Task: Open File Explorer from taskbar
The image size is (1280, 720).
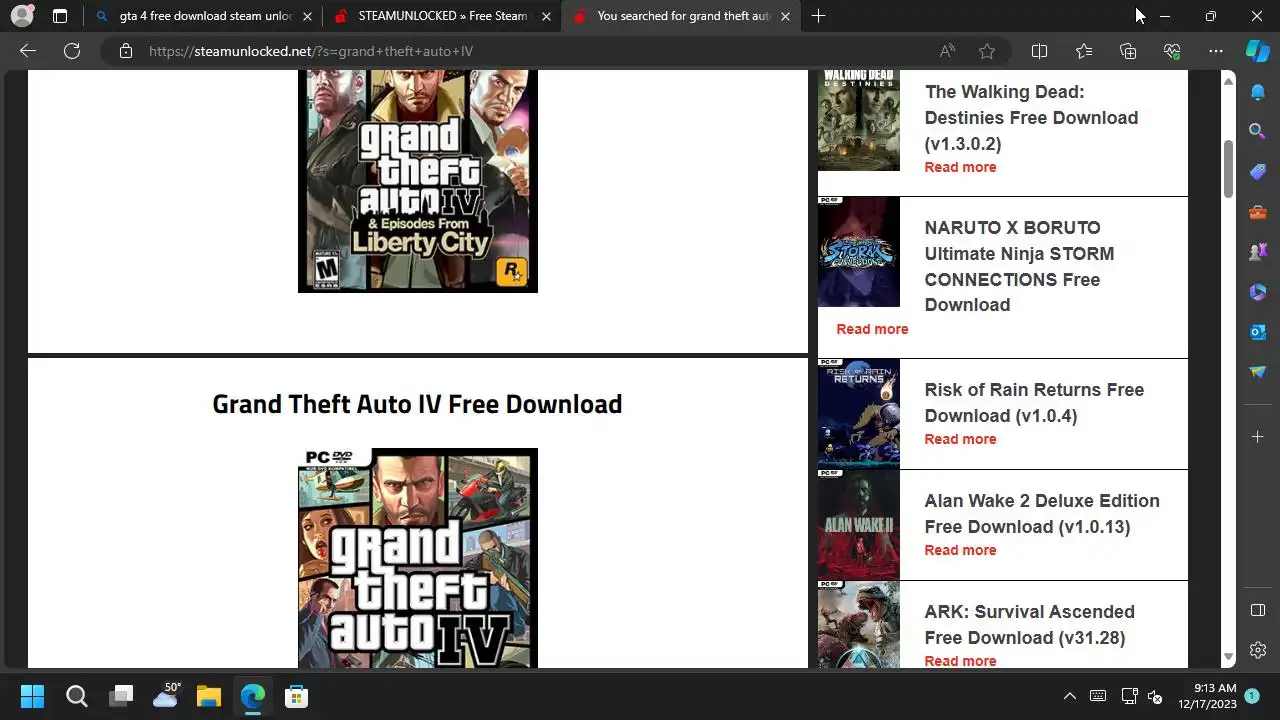Action: coord(208,696)
